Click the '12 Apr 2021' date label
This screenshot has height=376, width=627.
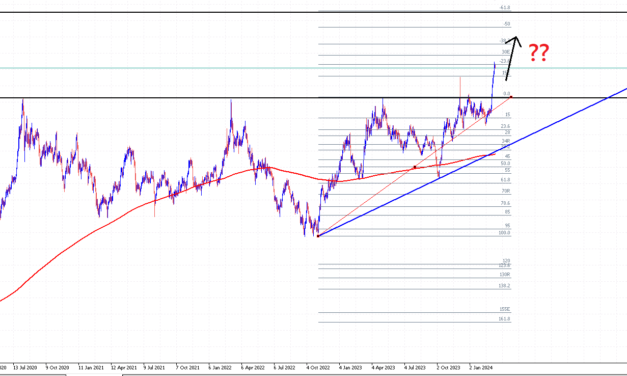pyautogui.click(x=124, y=367)
